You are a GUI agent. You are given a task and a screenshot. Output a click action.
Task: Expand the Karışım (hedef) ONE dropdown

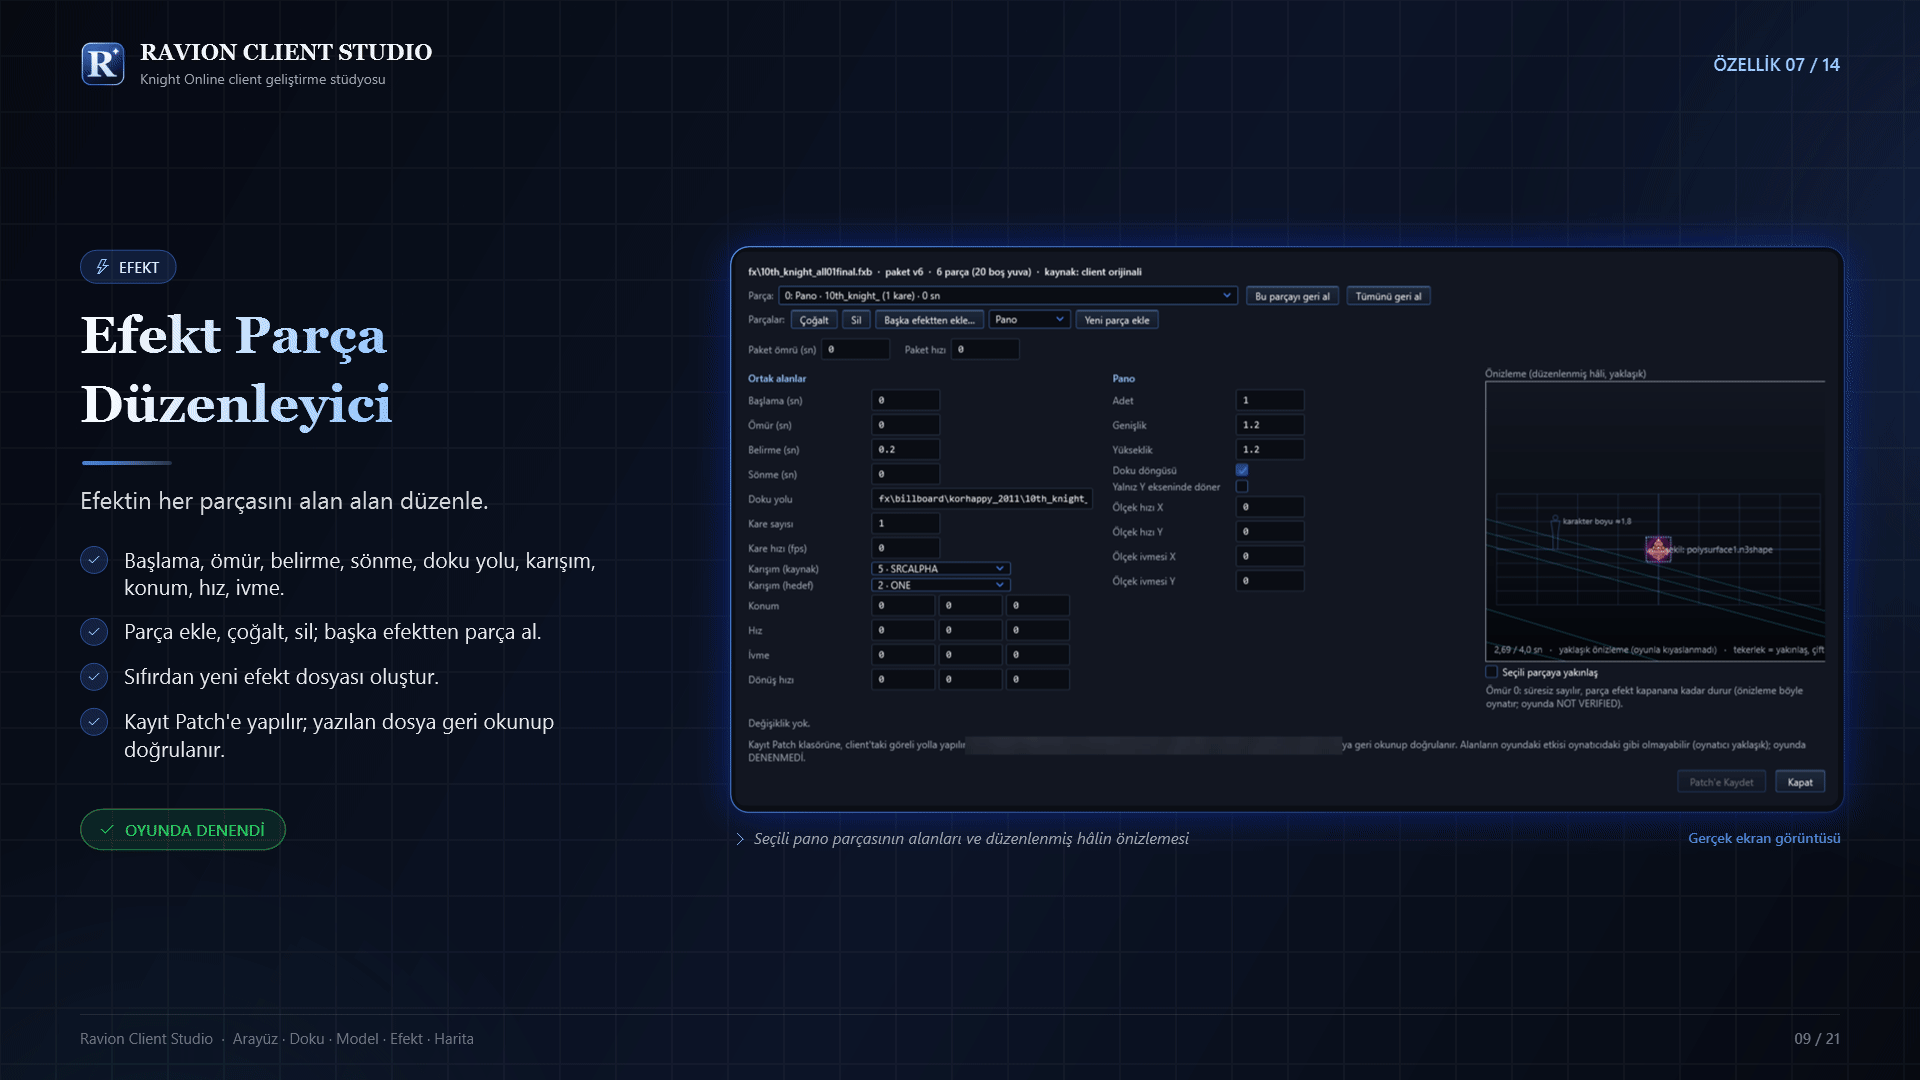coord(941,585)
